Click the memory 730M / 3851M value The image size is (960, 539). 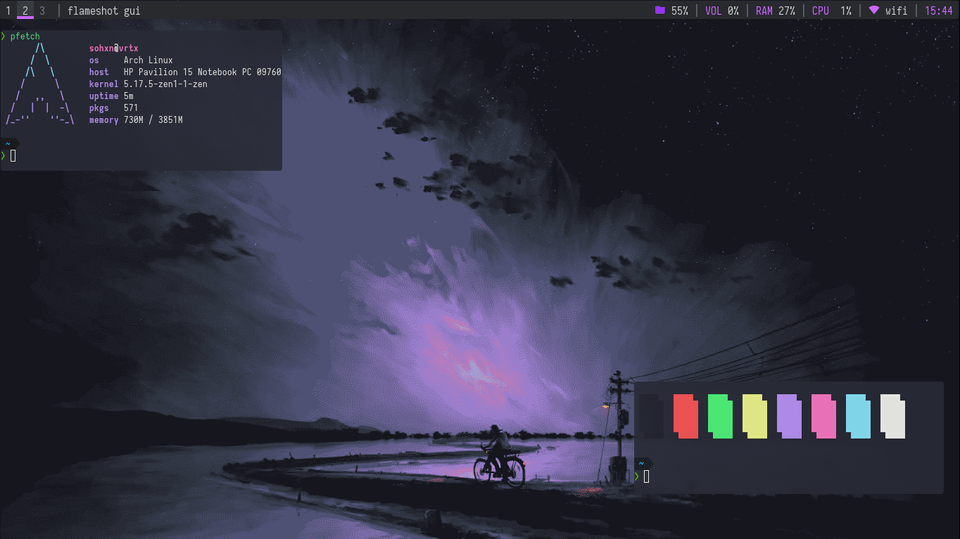(x=153, y=119)
